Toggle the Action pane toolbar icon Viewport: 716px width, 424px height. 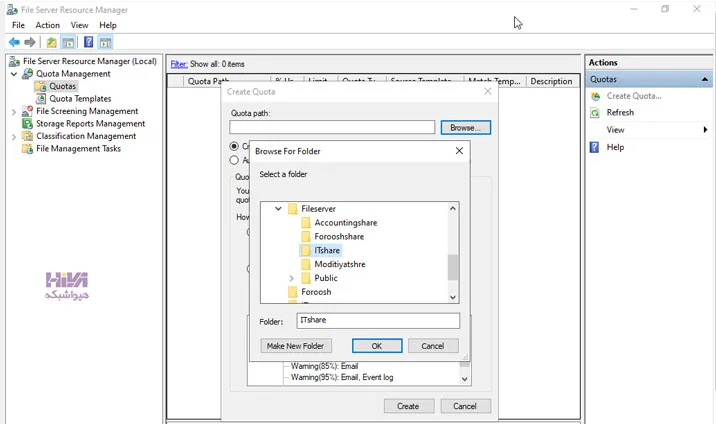pos(105,42)
